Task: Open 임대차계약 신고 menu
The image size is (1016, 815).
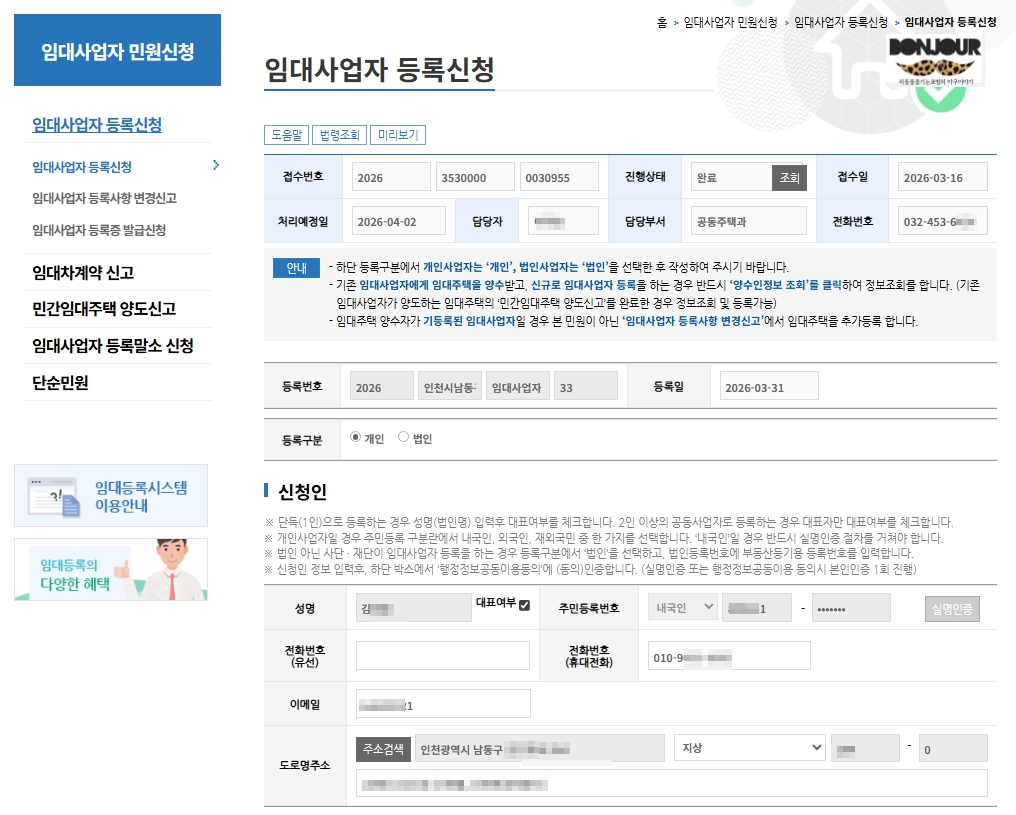Action: tap(83, 272)
